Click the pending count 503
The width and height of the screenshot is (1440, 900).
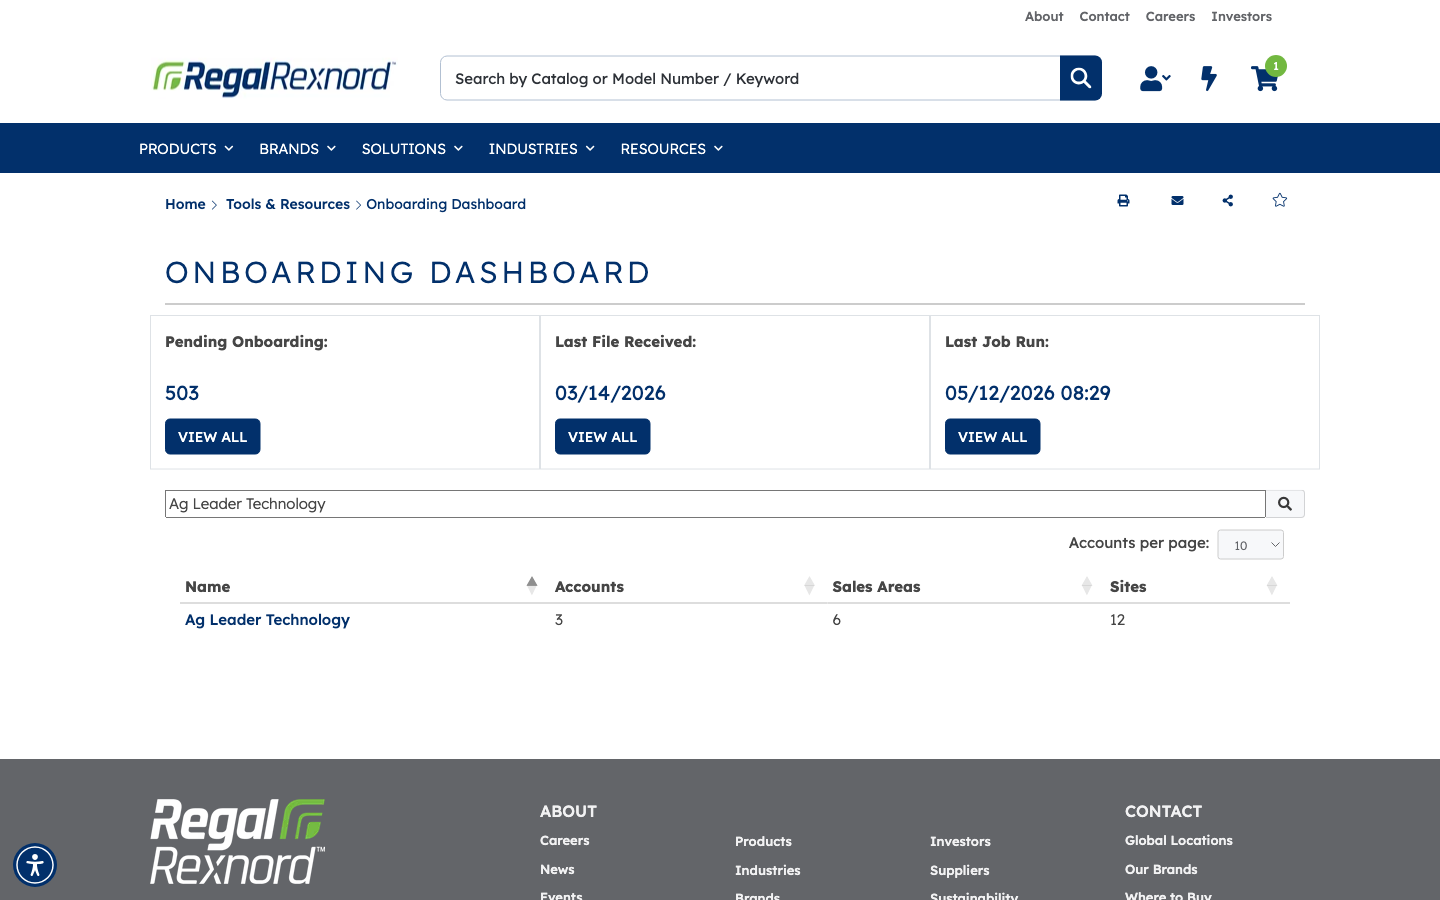[182, 393]
